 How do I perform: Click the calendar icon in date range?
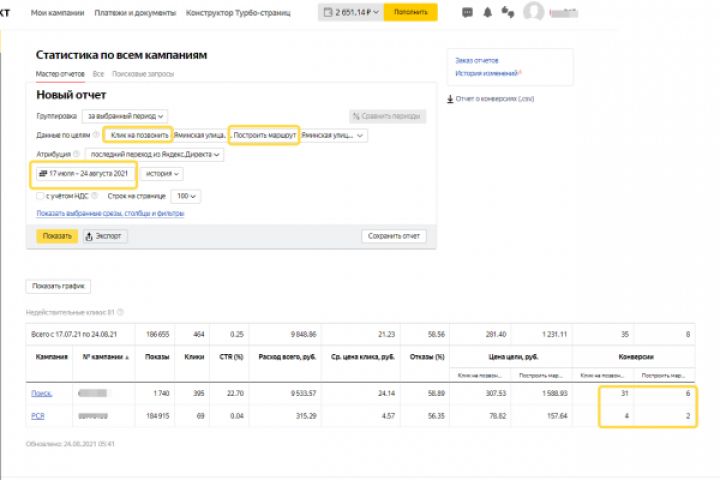43,174
